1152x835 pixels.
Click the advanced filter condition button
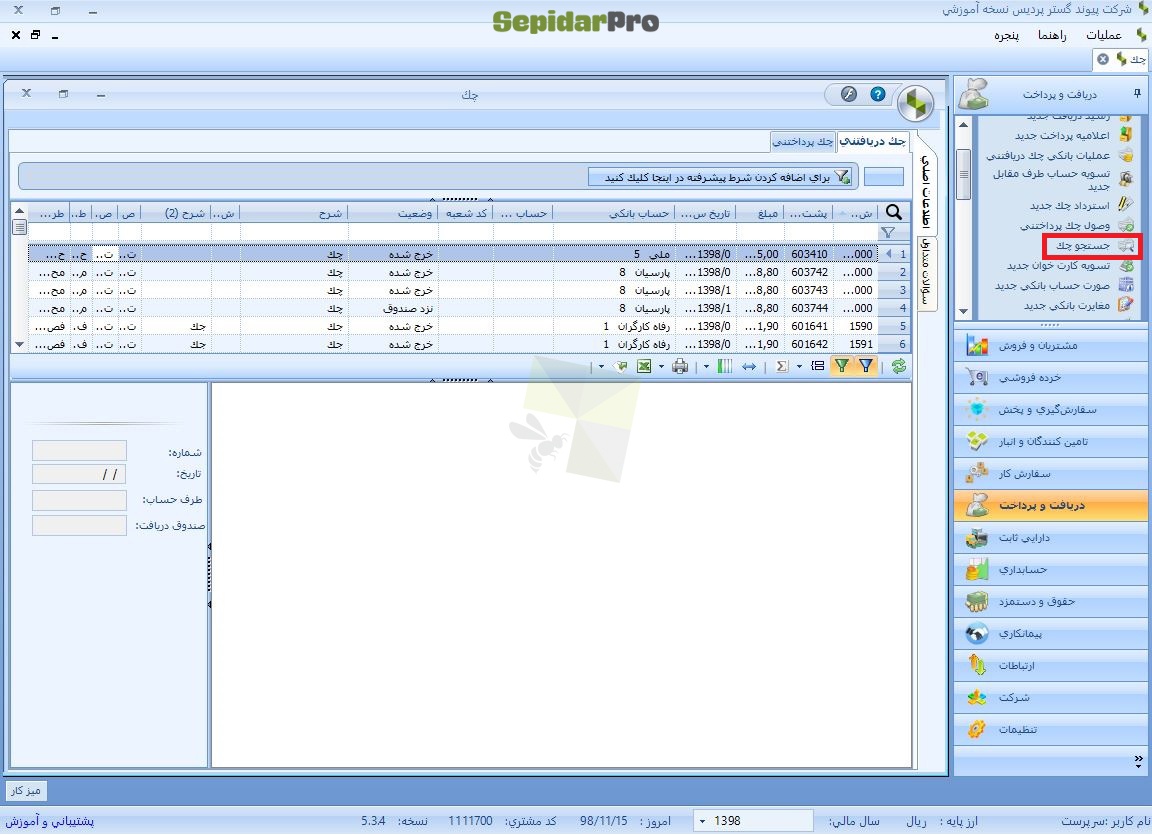721,177
